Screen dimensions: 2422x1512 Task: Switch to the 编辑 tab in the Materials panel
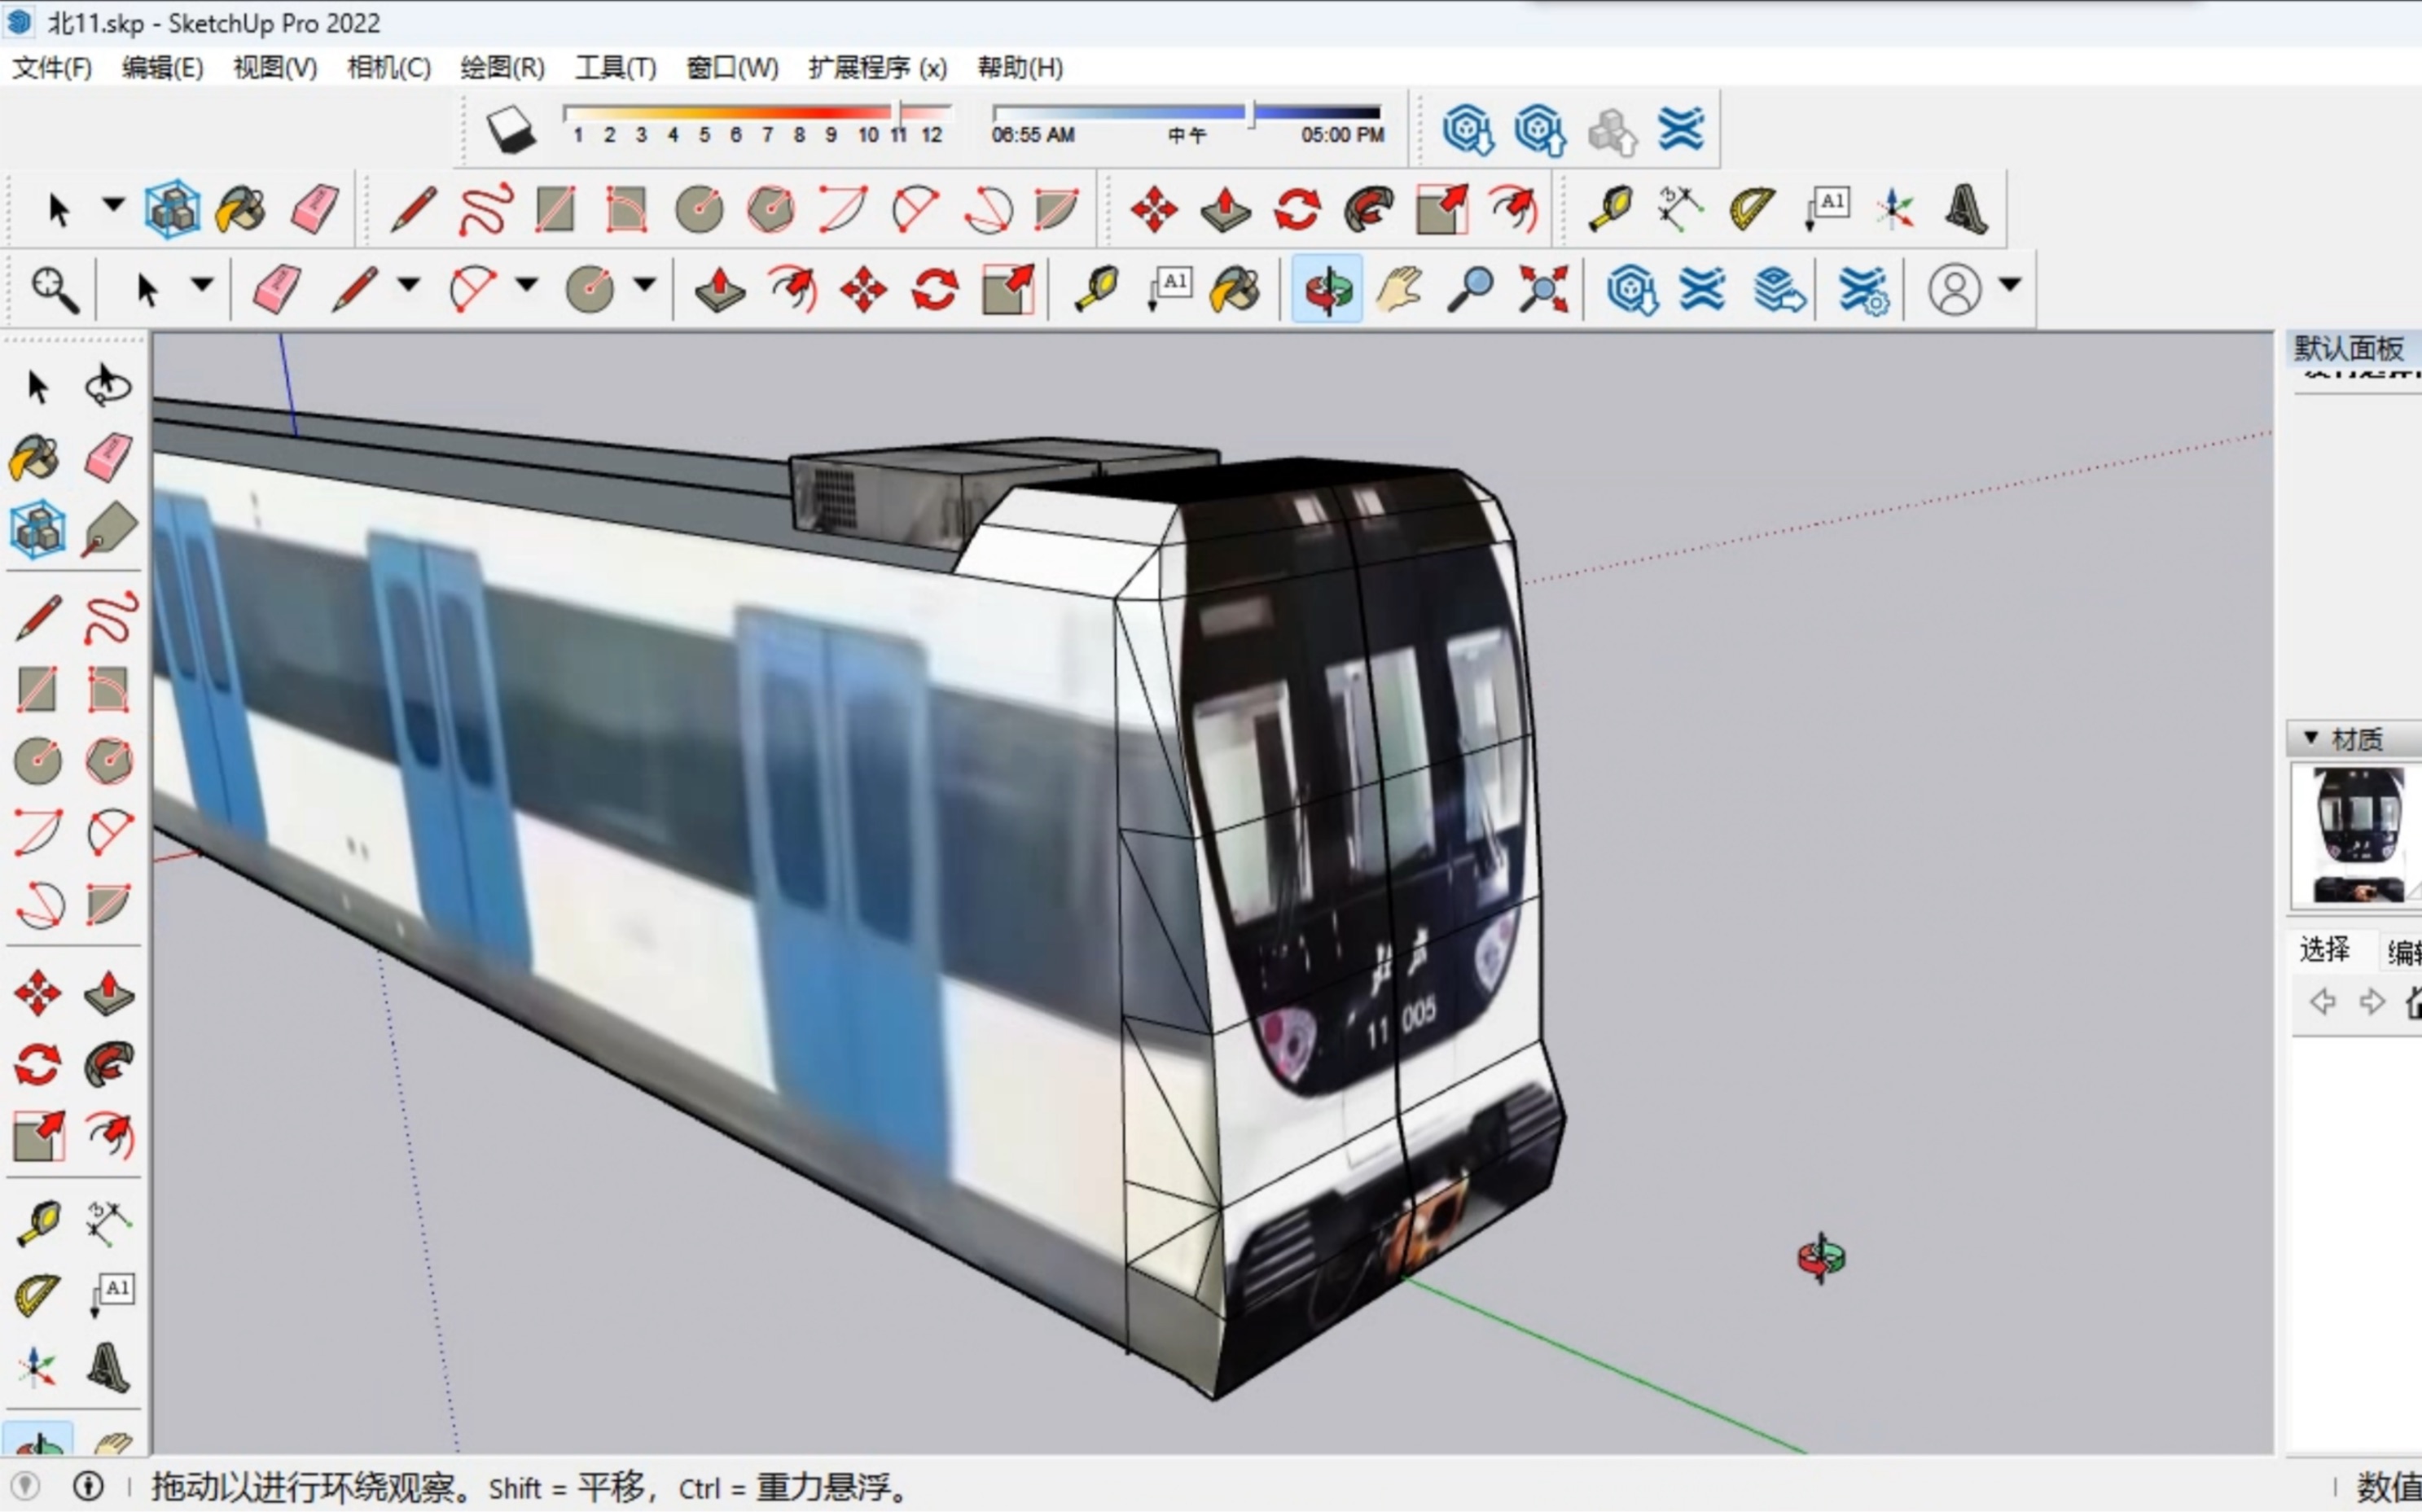[2400, 950]
